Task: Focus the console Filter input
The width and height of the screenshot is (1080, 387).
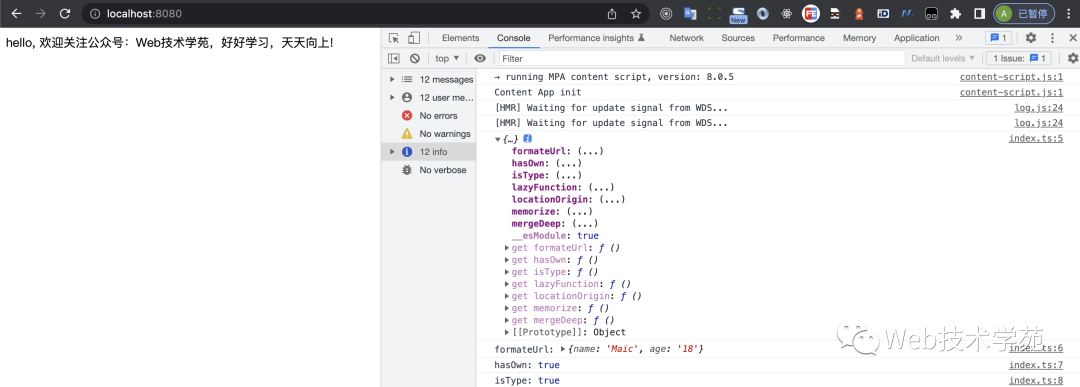Action: pos(702,59)
